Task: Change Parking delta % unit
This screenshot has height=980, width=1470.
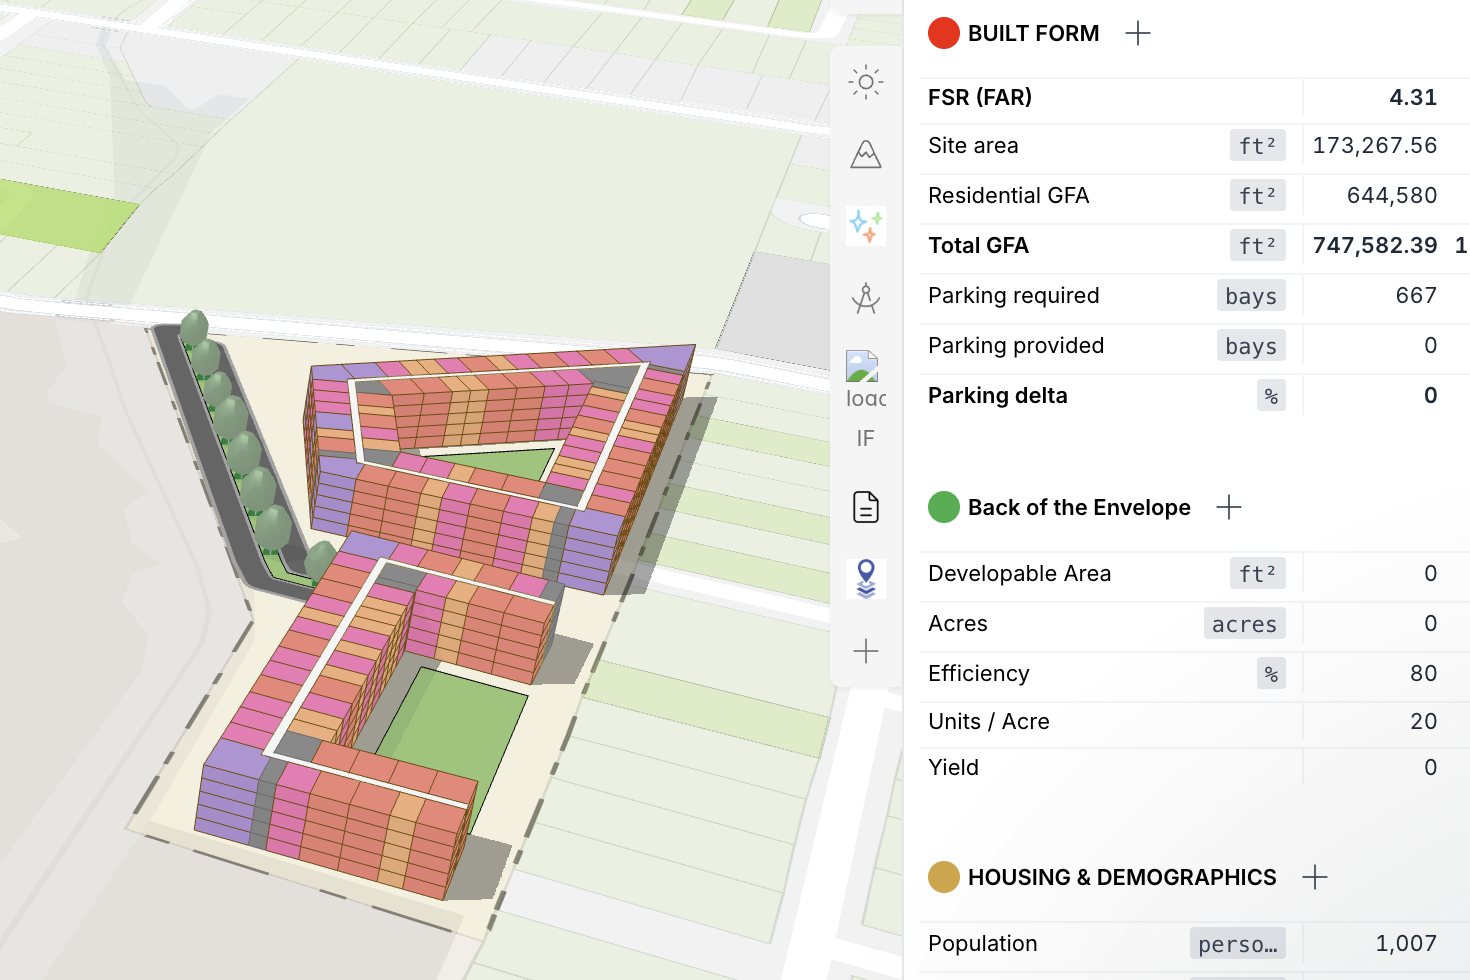Action: [x=1271, y=396]
